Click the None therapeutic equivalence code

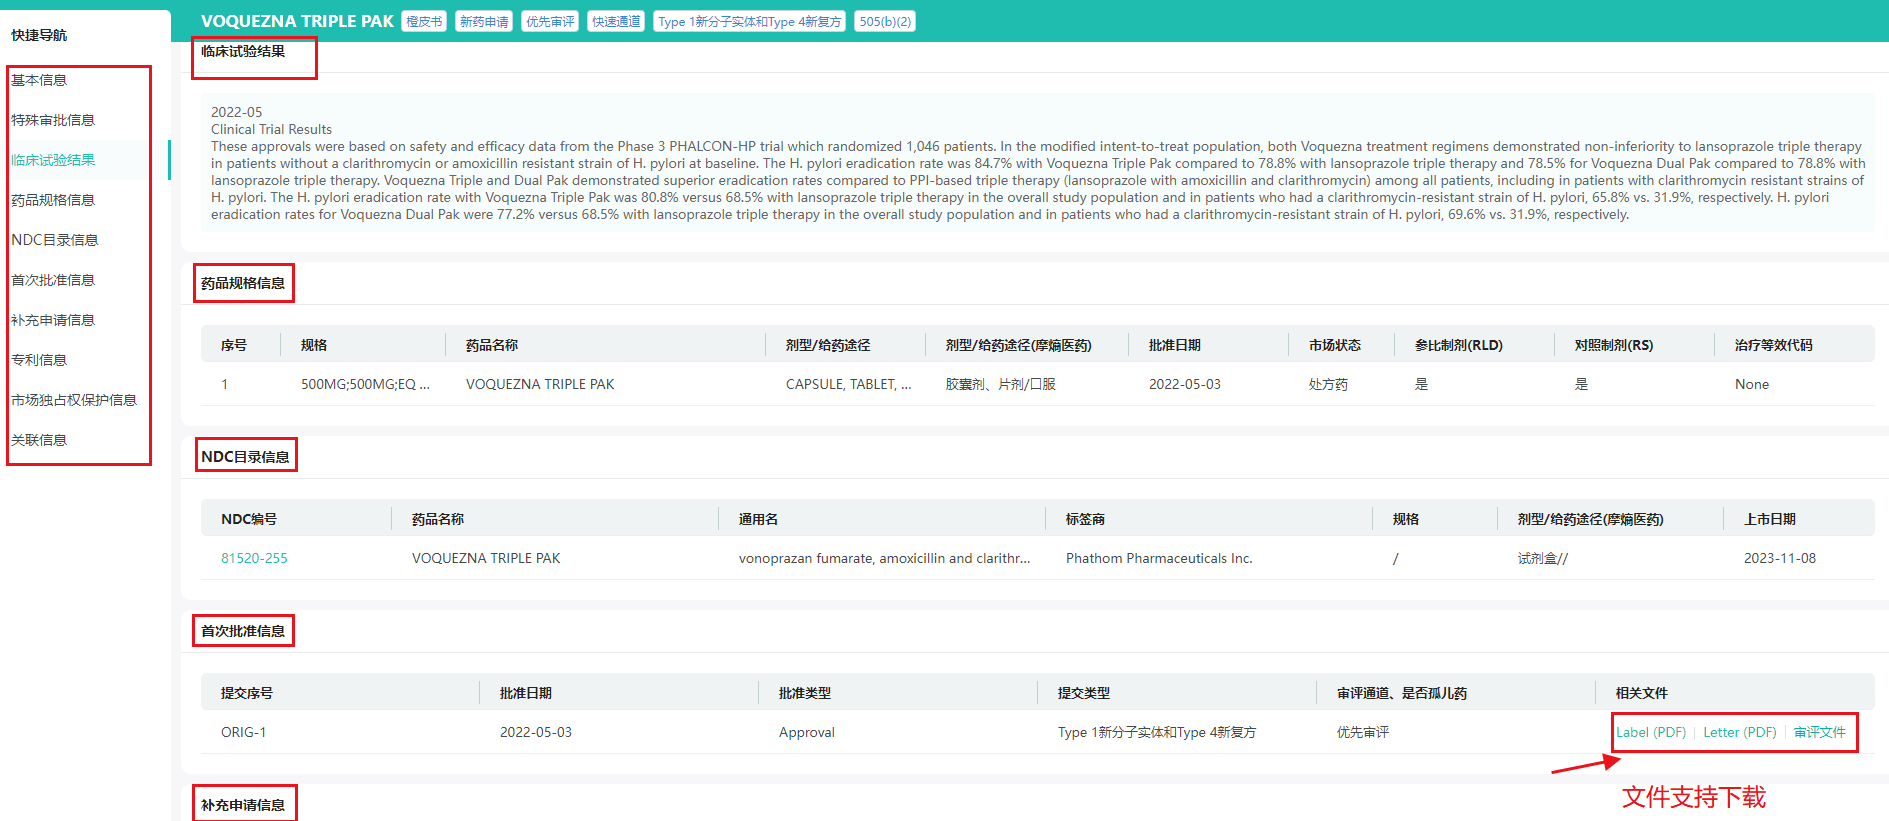coord(1752,384)
